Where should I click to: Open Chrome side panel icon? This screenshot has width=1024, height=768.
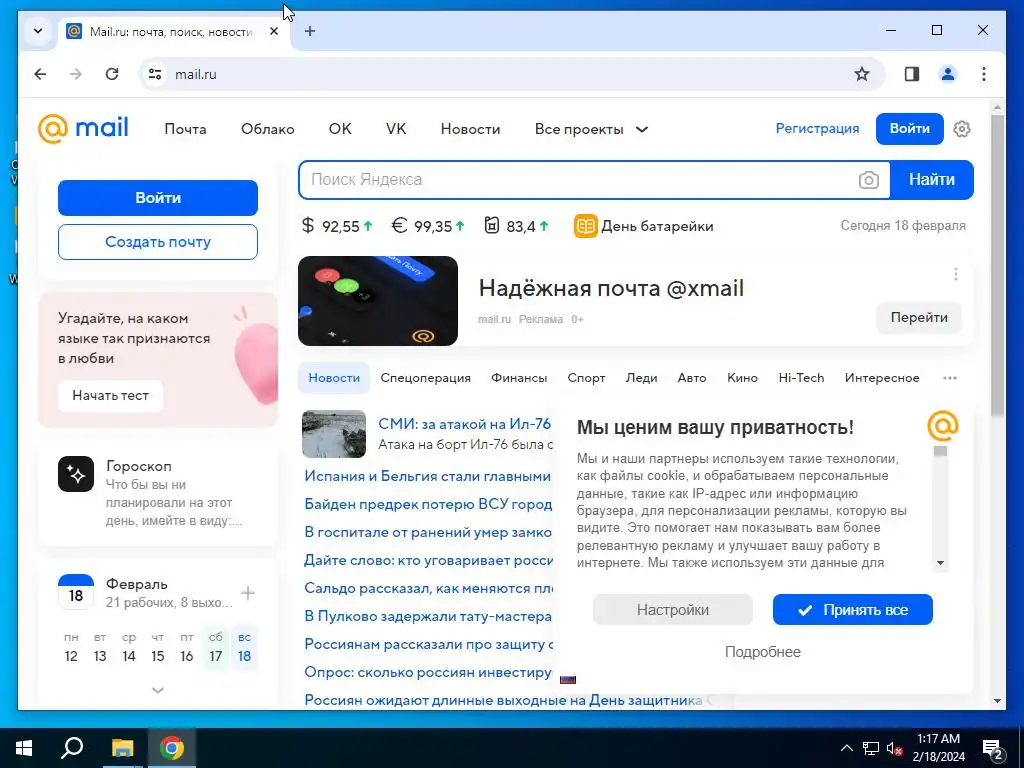coord(912,74)
